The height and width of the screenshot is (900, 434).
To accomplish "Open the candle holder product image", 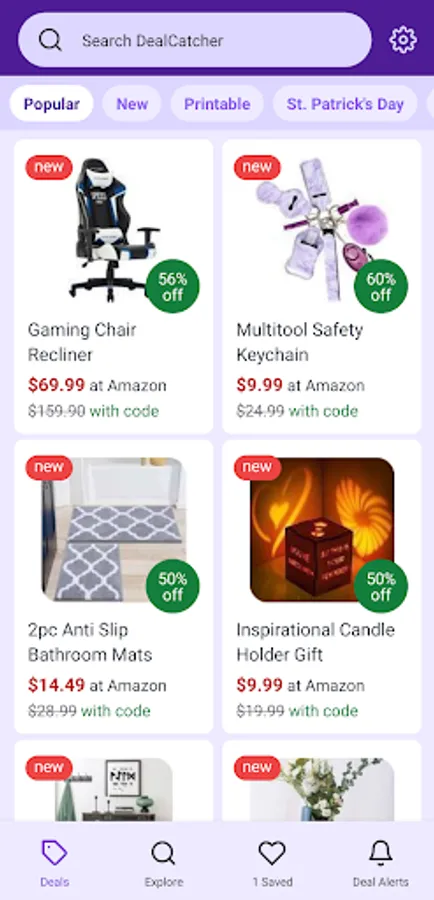I will coord(322,529).
